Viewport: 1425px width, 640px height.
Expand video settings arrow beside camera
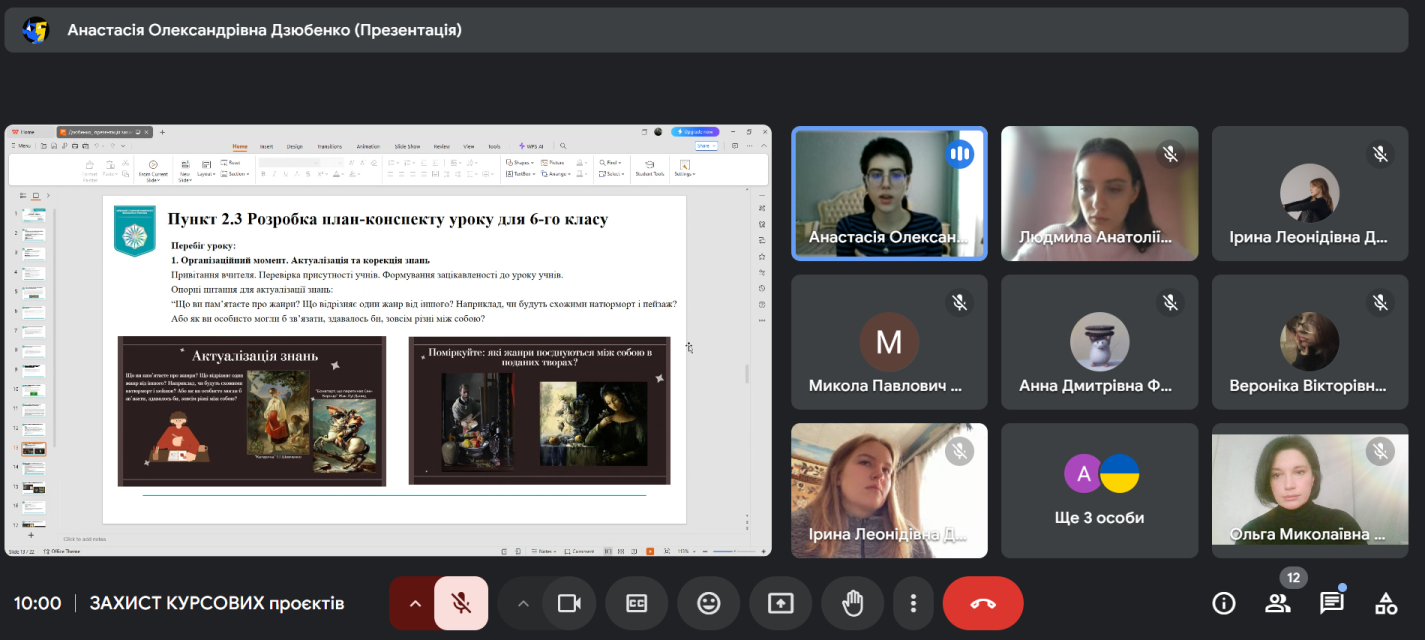(523, 603)
